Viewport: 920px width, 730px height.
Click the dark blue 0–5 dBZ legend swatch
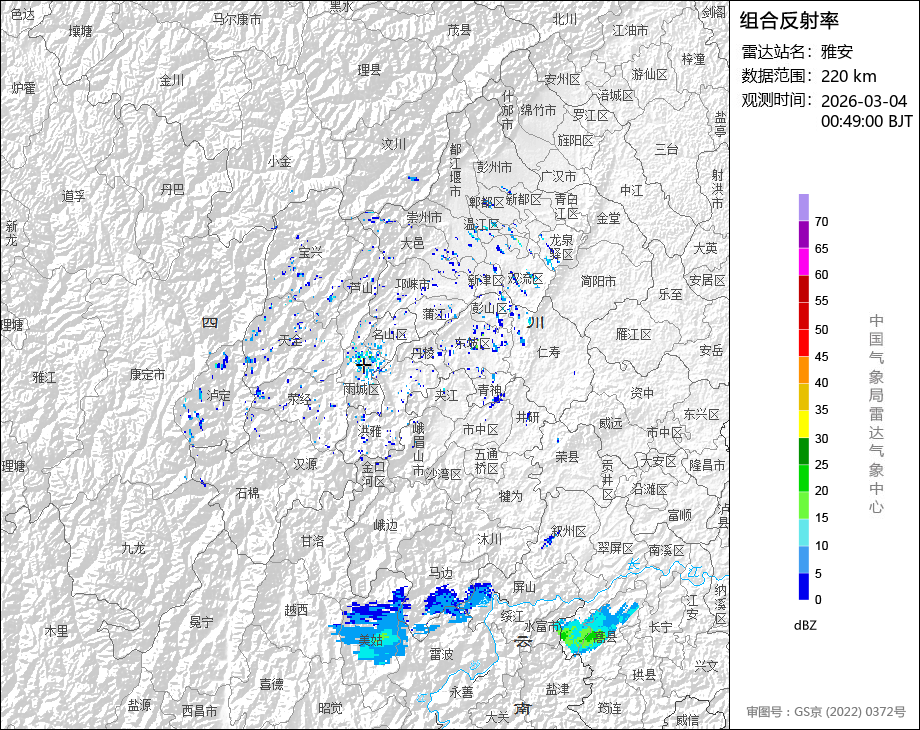pyautogui.click(x=804, y=586)
